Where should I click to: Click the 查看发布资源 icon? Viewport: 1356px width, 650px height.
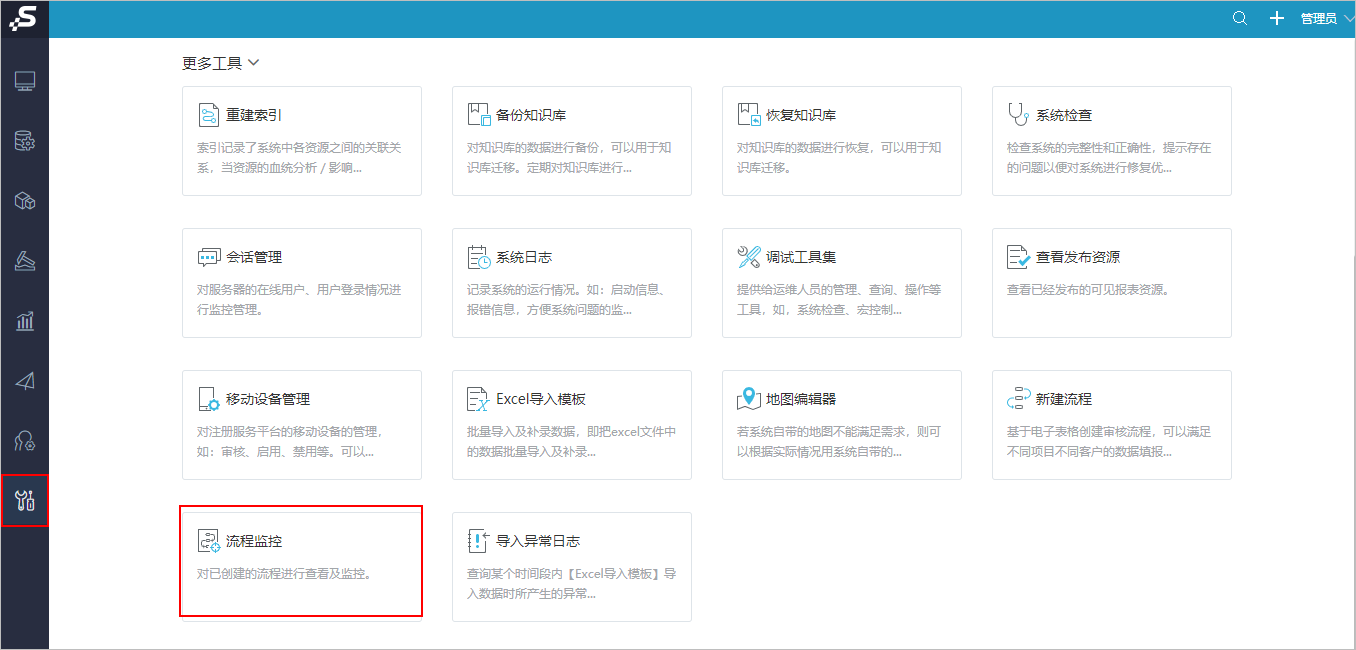coord(1018,257)
